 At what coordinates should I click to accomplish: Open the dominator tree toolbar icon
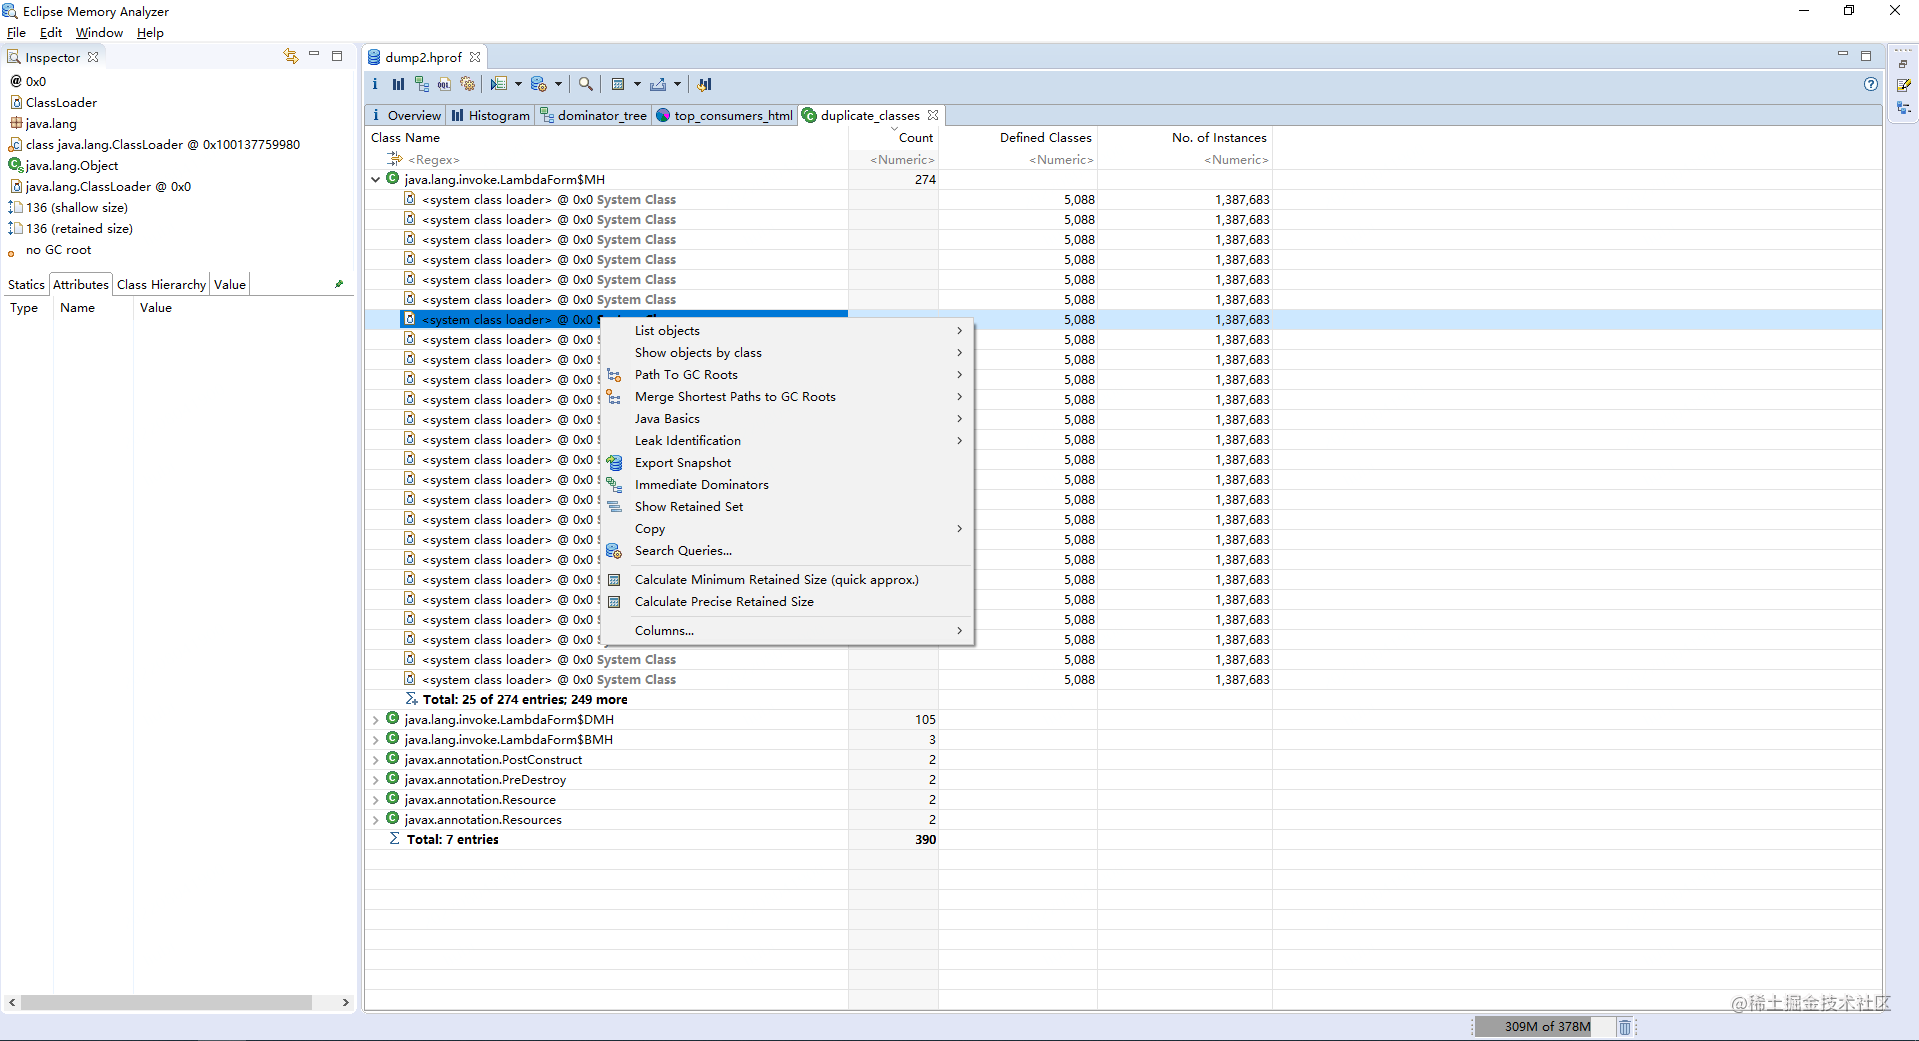tap(421, 84)
